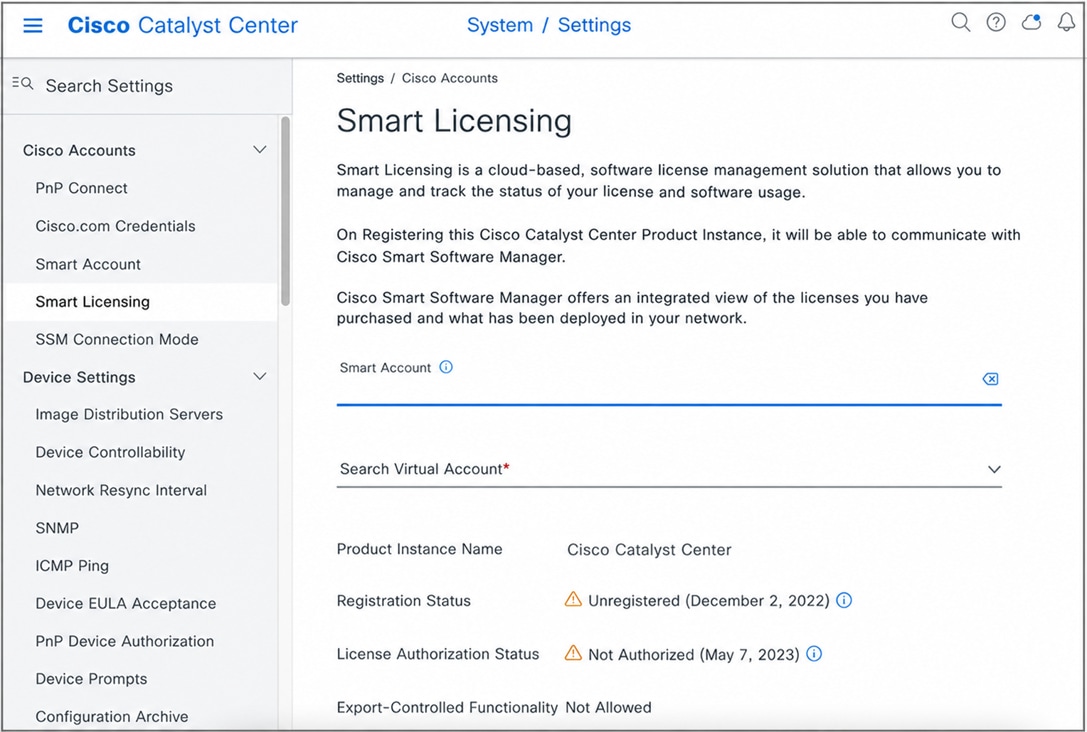Click the Search Settings input field

click(147, 86)
